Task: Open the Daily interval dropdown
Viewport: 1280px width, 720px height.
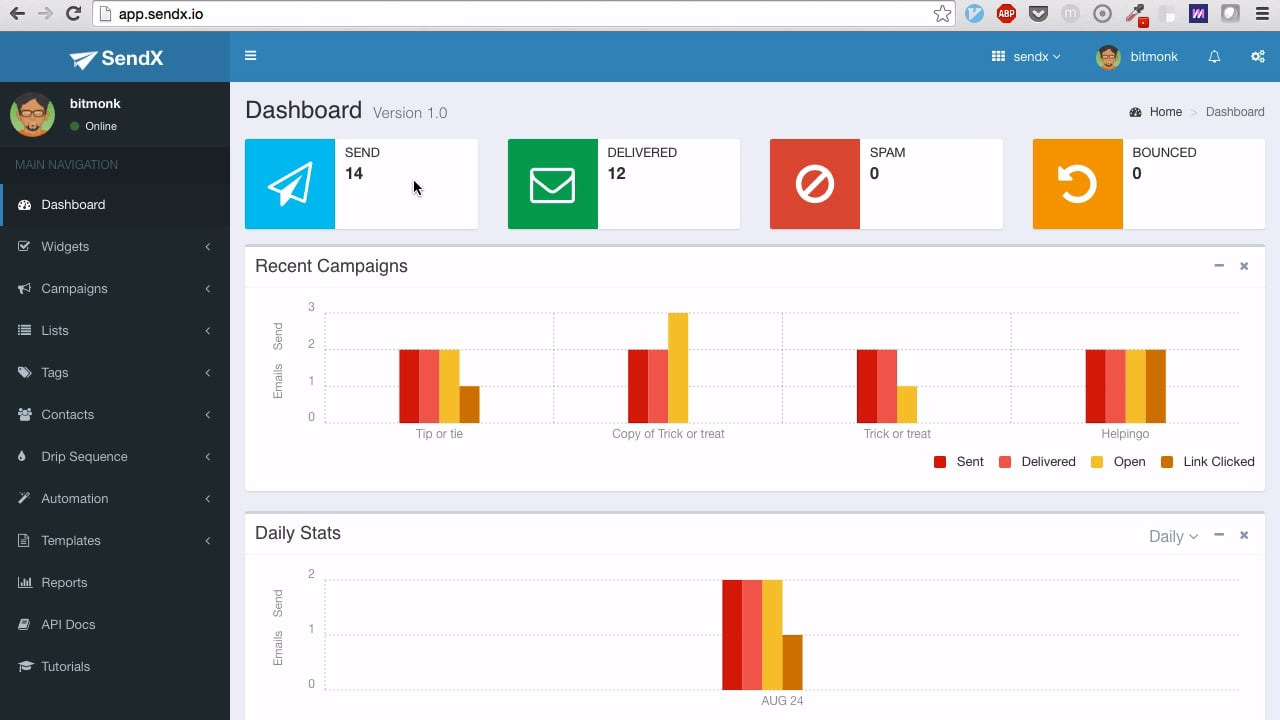Action: (1172, 536)
